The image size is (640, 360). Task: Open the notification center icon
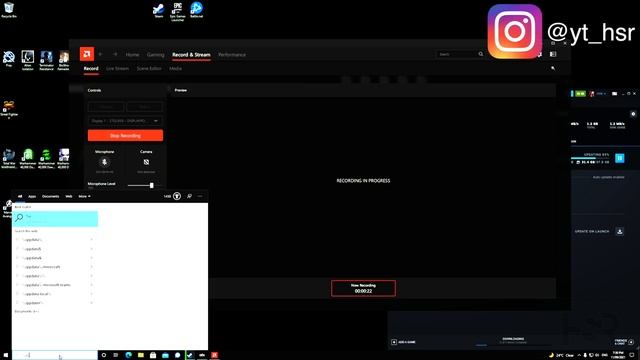tap(632, 355)
